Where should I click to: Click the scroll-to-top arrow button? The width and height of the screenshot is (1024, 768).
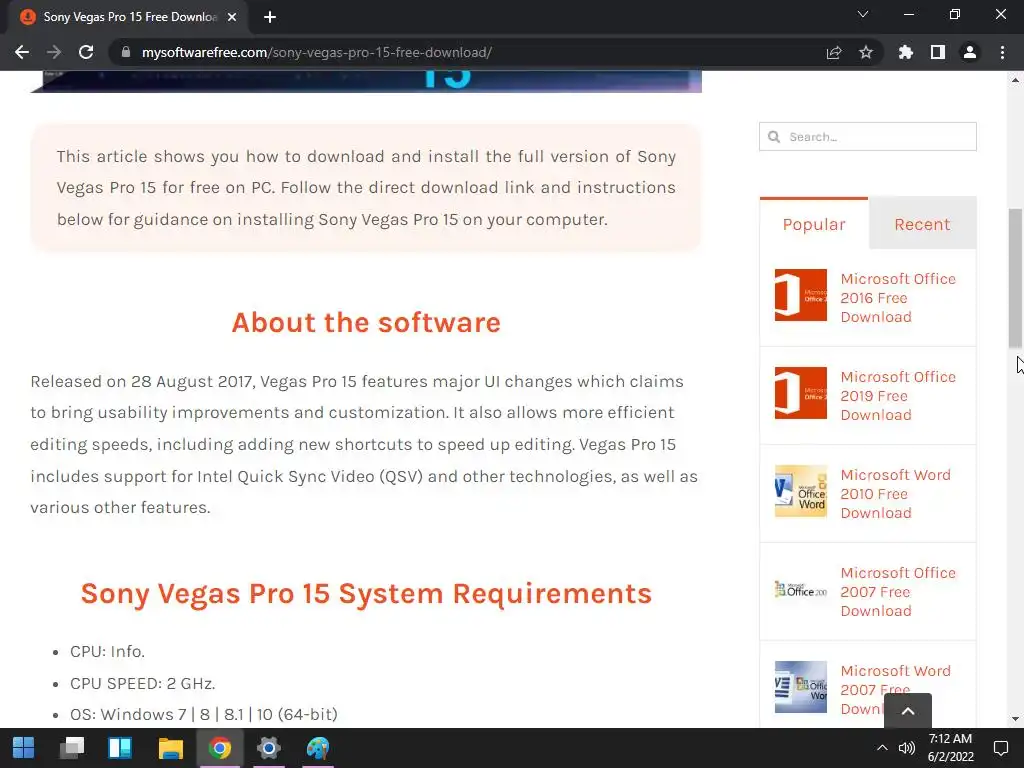908,711
